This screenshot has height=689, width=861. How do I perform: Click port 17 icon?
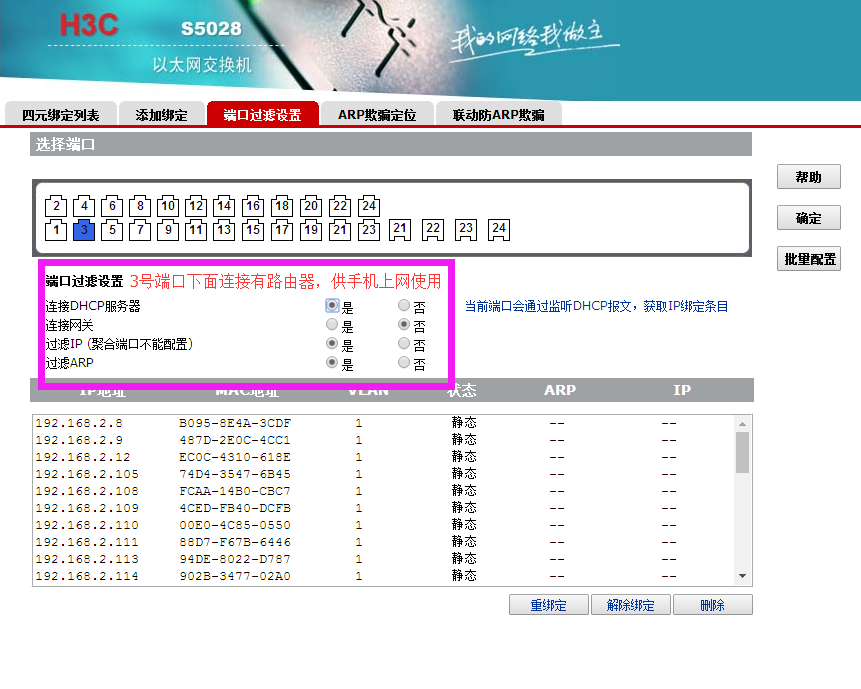tap(282, 230)
